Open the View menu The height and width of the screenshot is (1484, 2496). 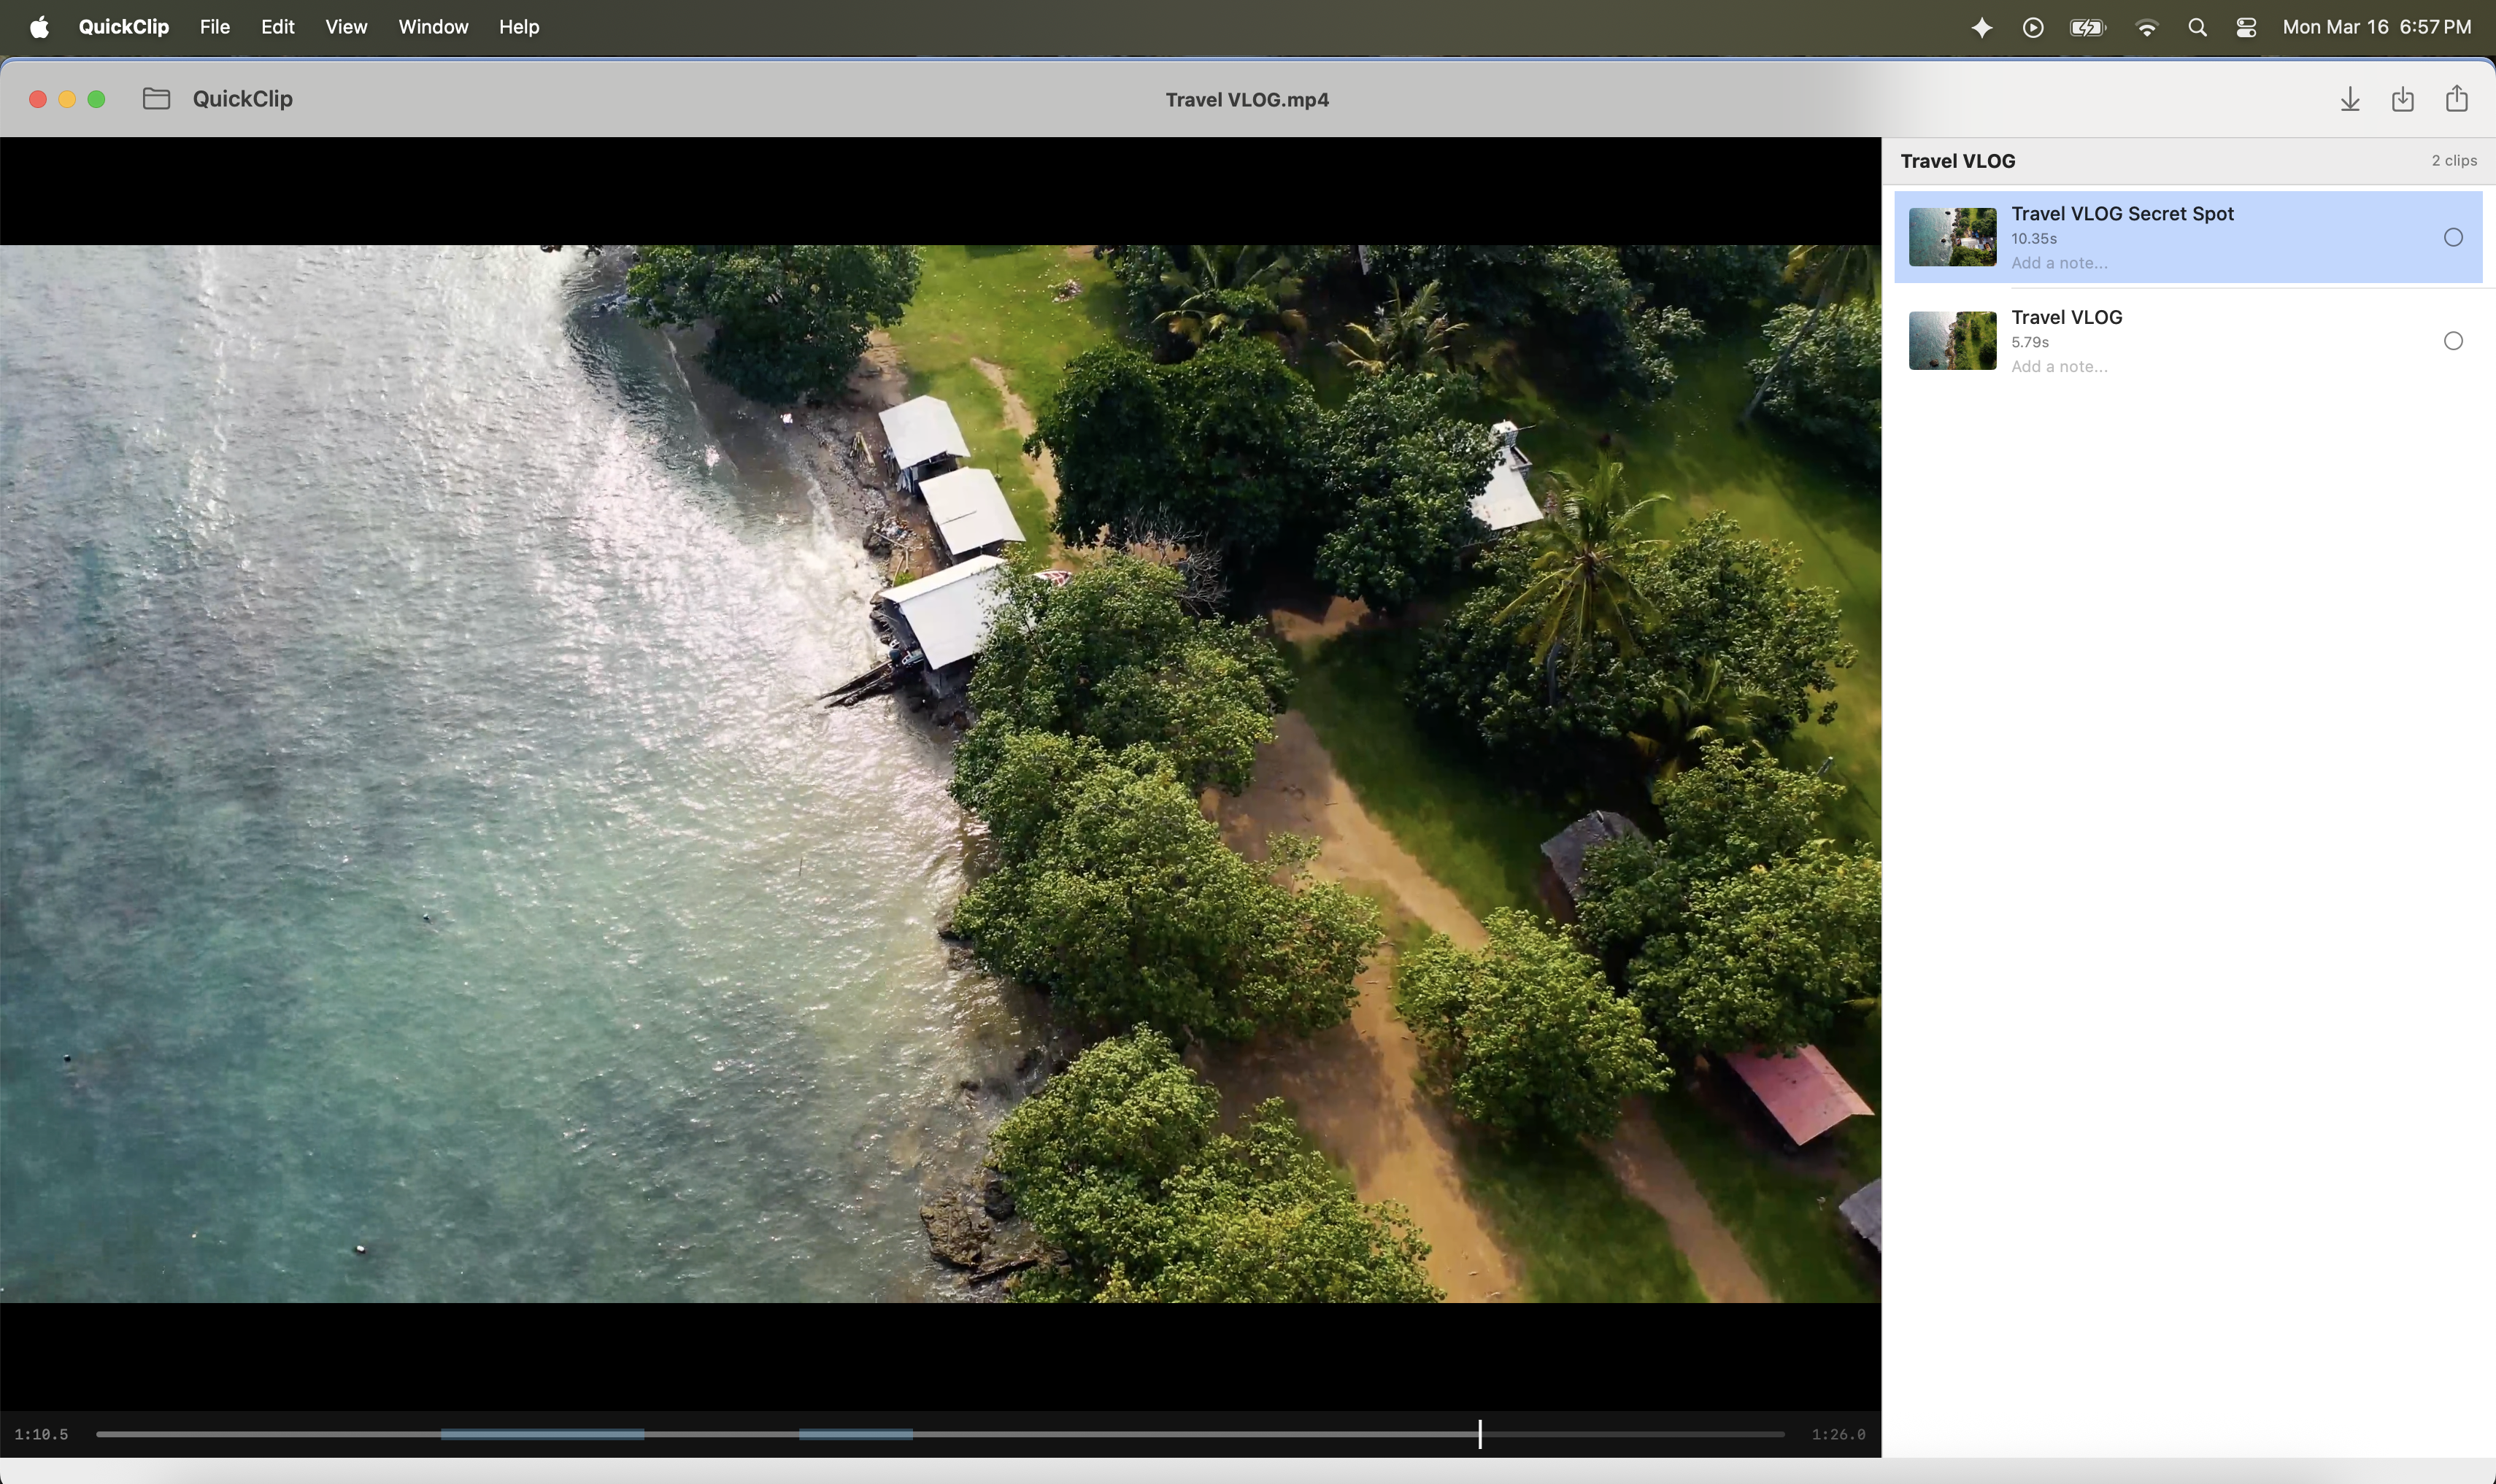coord(346,27)
